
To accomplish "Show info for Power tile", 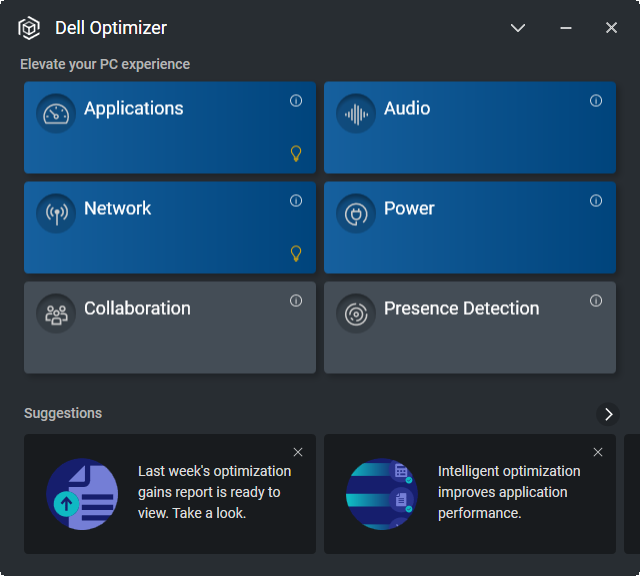I will click(x=596, y=200).
